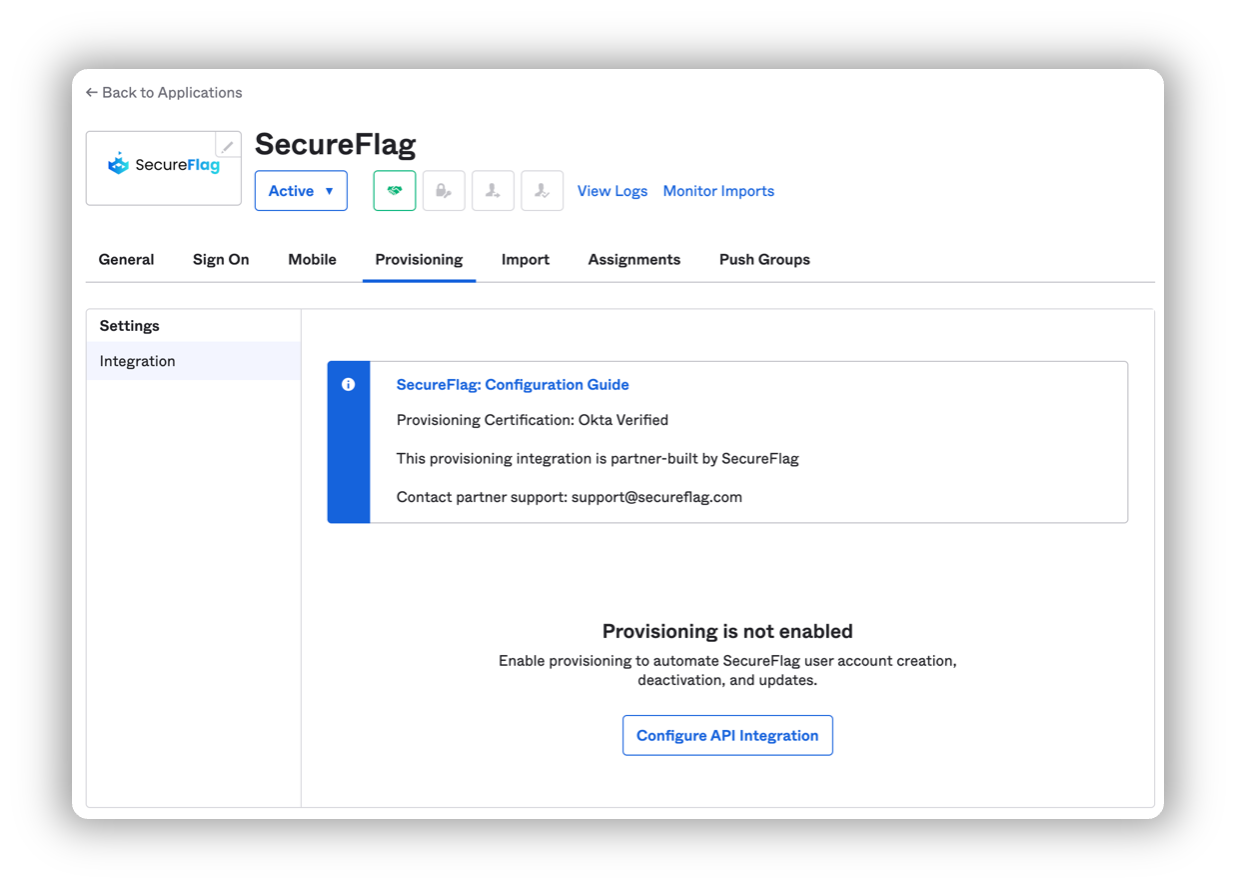1236x888 pixels.
Task: Switch to the Assignments tab
Action: point(634,259)
